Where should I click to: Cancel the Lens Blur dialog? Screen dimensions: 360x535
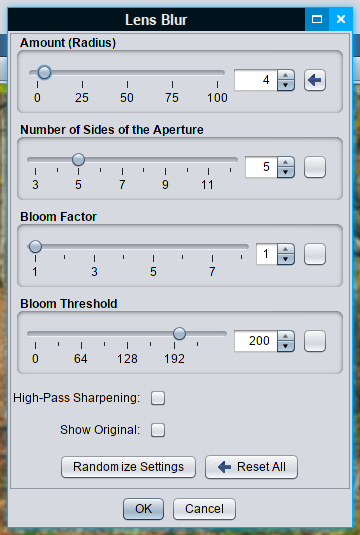[204, 509]
